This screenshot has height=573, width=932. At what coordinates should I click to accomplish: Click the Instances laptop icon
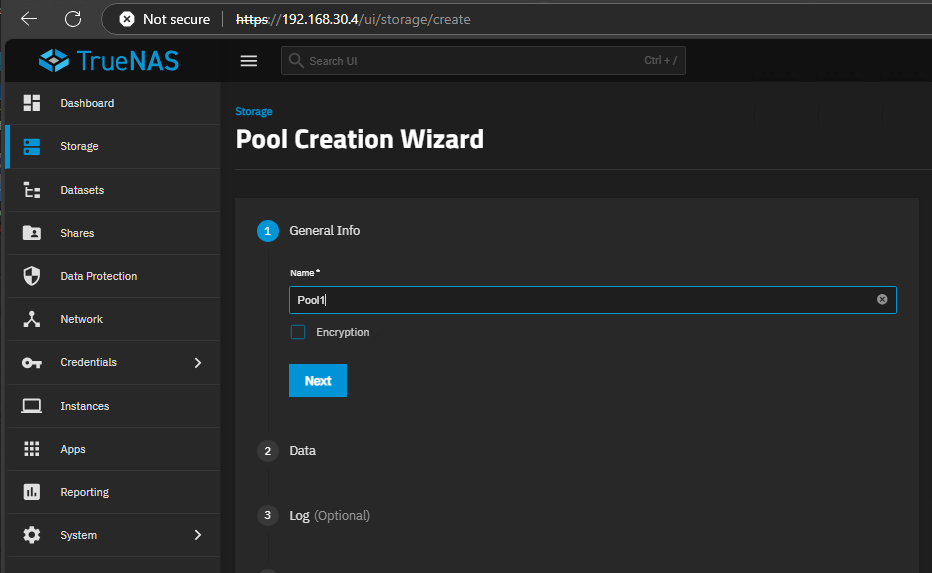point(32,406)
